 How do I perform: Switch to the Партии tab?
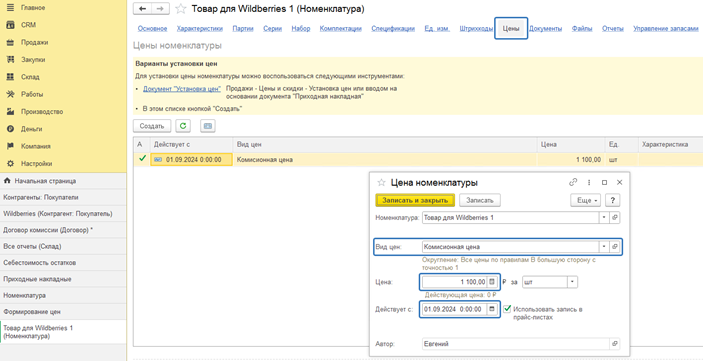click(x=243, y=29)
